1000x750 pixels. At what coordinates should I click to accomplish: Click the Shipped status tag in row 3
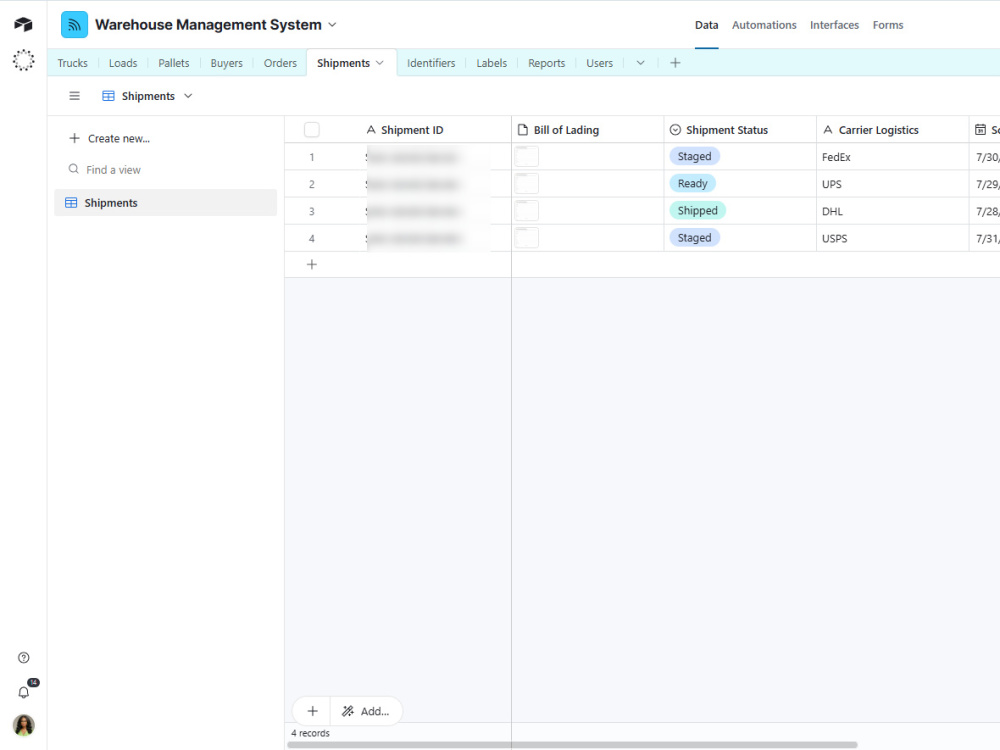pos(698,210)
